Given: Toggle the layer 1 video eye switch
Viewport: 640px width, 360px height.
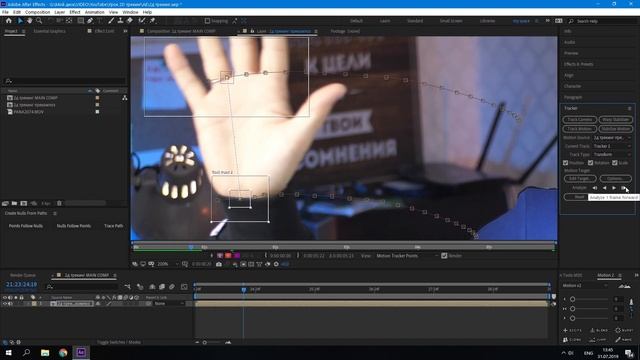Looking at the screenshot, I should tap(5, 304).
